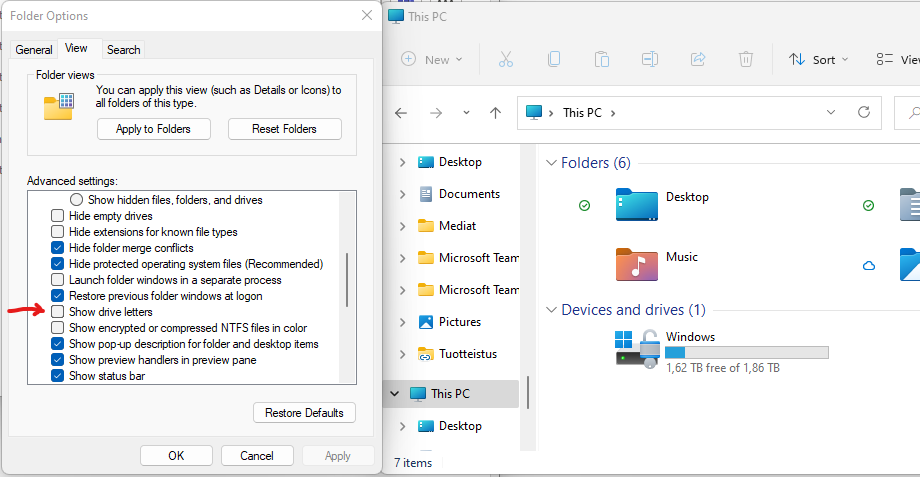Image resolution: width=920 pixels, height=477 pixels.
Task: Expand the Pictures tree node
Action: (402, 322)
